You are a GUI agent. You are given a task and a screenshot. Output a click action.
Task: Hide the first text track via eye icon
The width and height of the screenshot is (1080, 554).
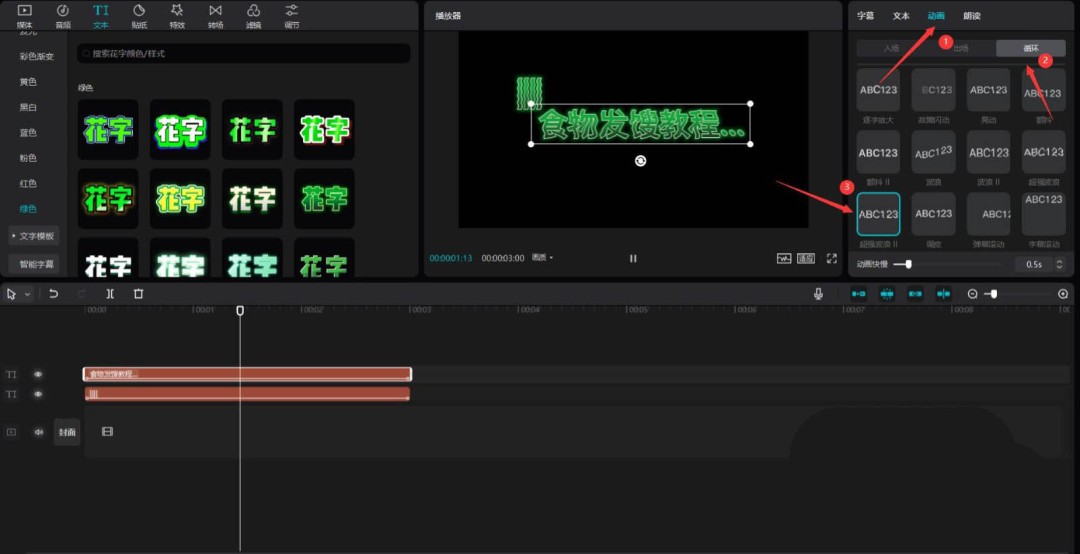click(38, 374)
